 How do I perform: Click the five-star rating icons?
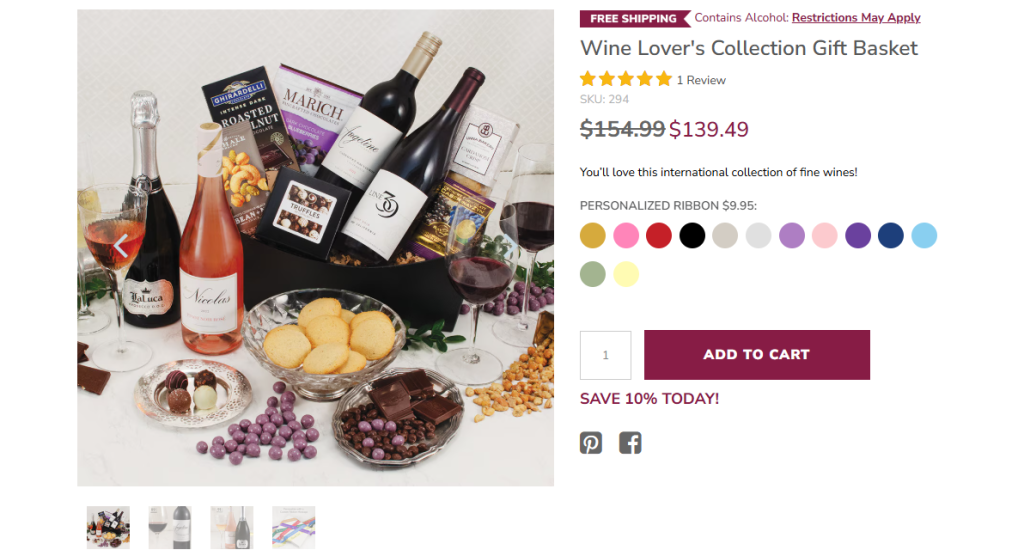pyautogui.click(x=625, y=79)
